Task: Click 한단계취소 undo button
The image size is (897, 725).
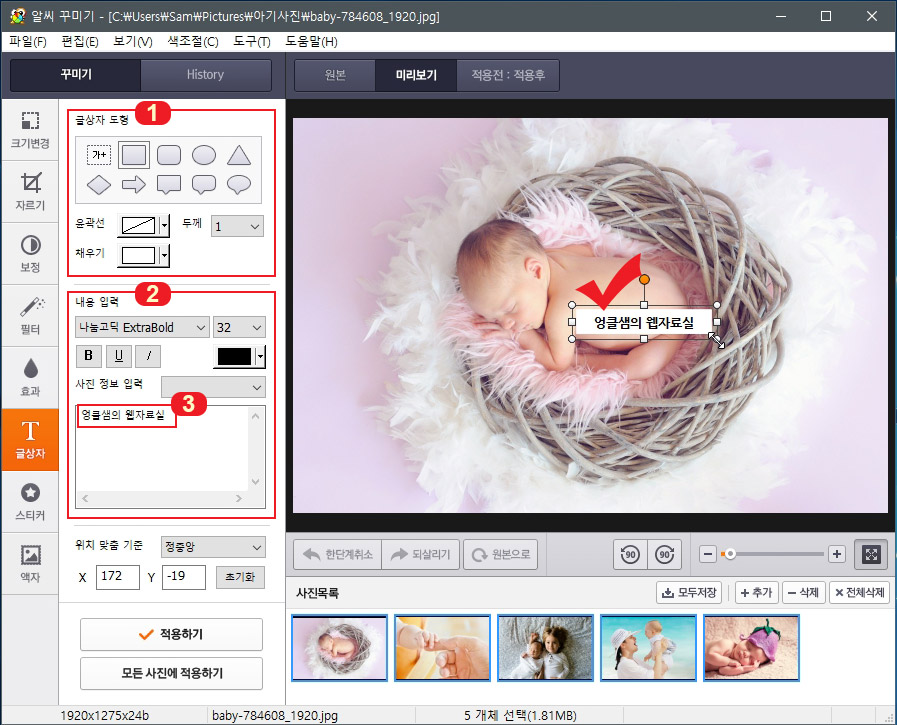Action: tap(338, 554)
